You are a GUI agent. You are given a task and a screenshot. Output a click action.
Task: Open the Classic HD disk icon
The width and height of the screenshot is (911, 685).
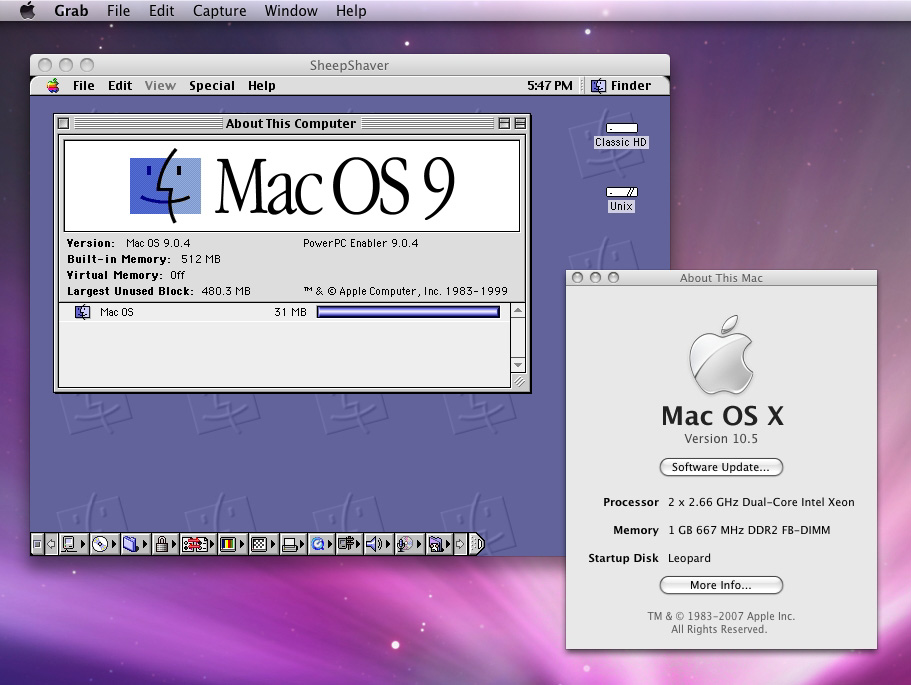coord(621,130)
